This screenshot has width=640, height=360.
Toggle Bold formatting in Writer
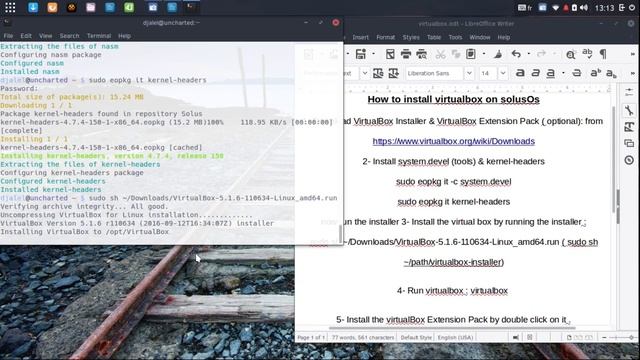point(520,73)
